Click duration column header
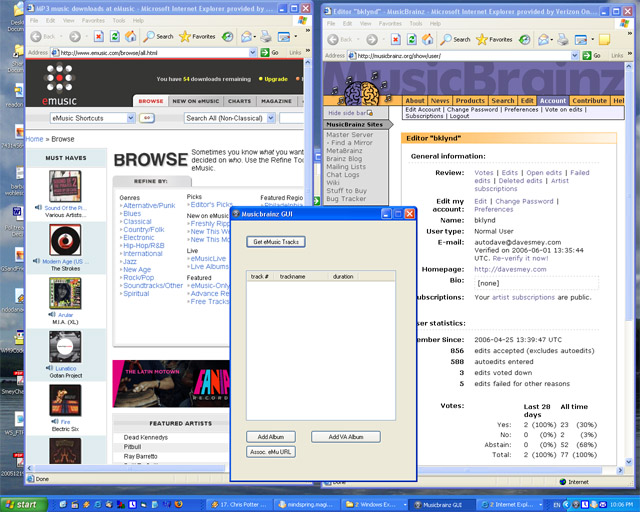 coord(344,276)
